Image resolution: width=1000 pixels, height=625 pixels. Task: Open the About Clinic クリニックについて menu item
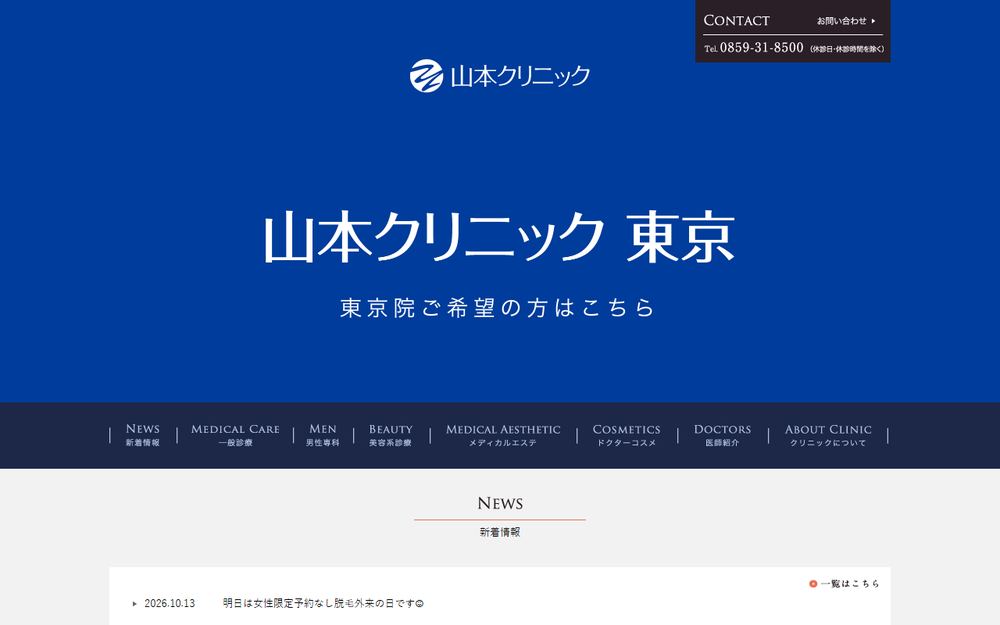(x=828, y=435)
